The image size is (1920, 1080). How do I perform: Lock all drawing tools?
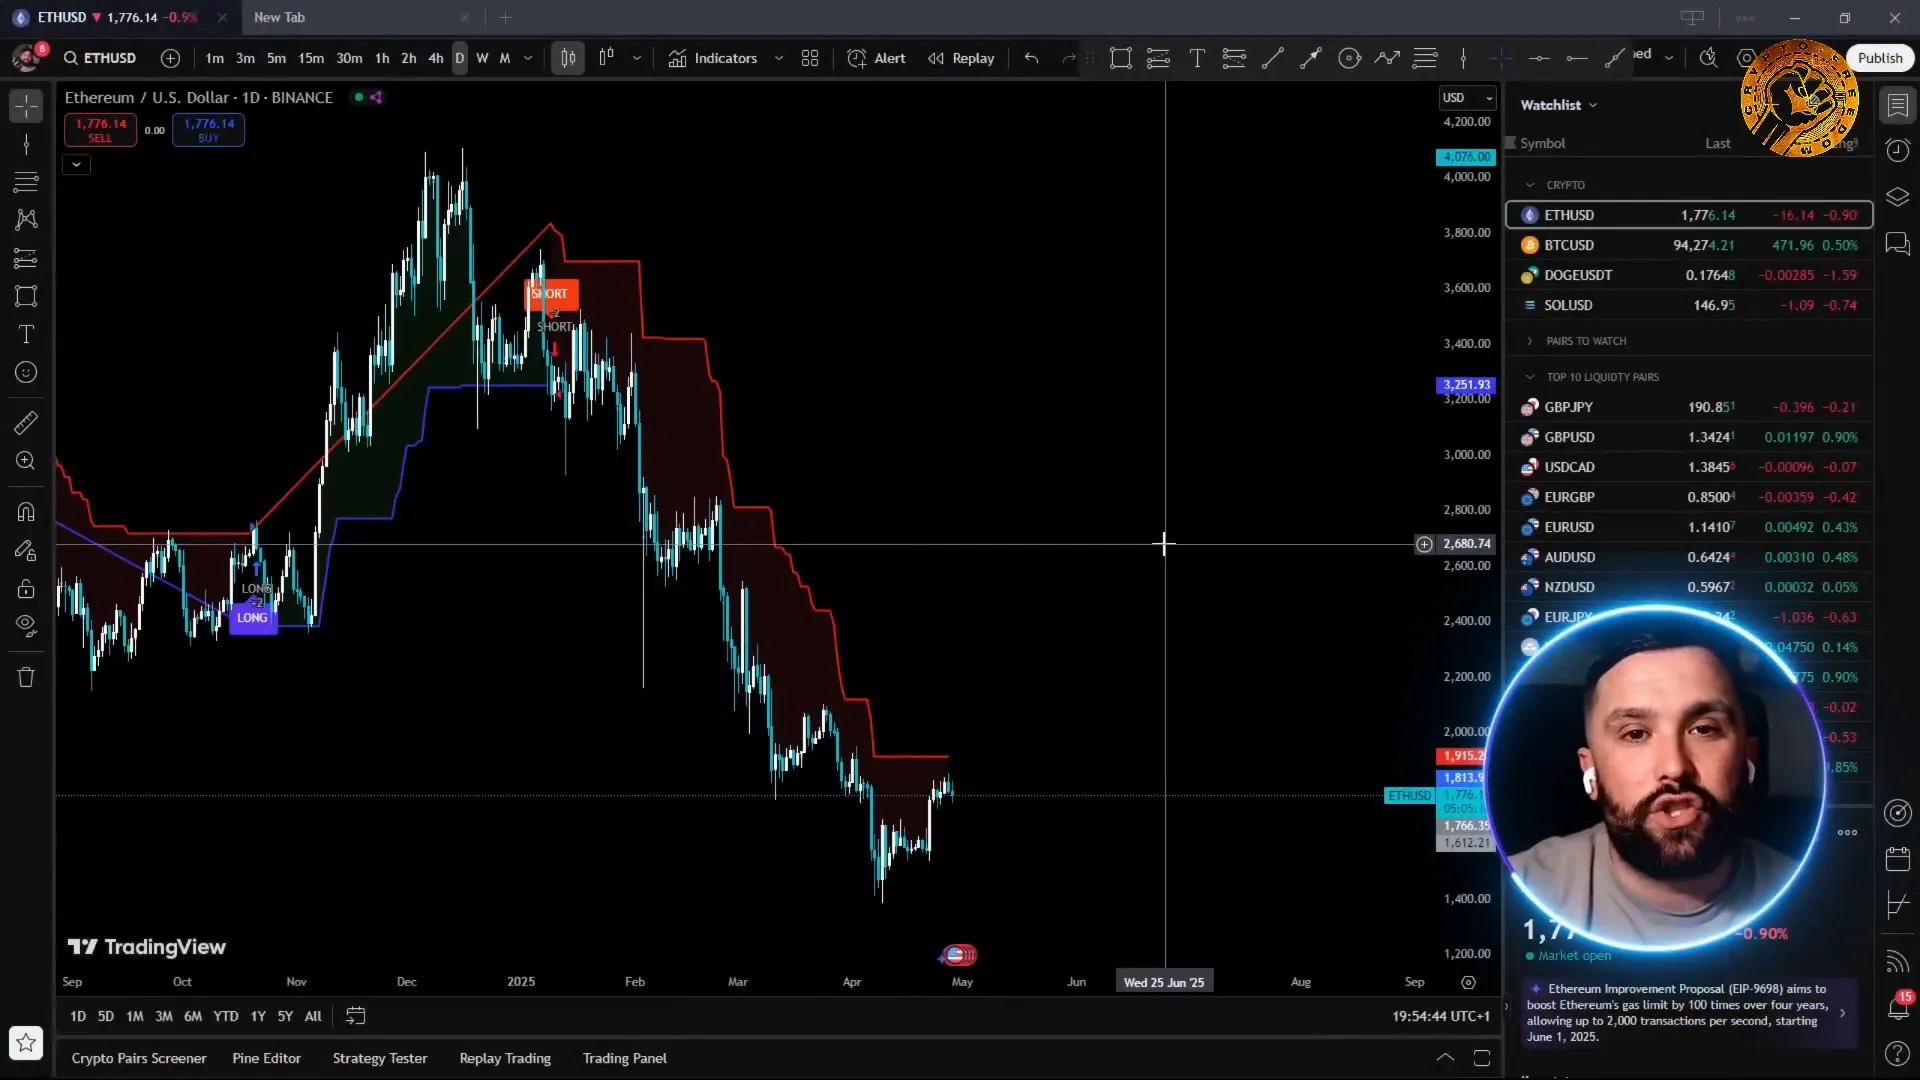[26, 588]
